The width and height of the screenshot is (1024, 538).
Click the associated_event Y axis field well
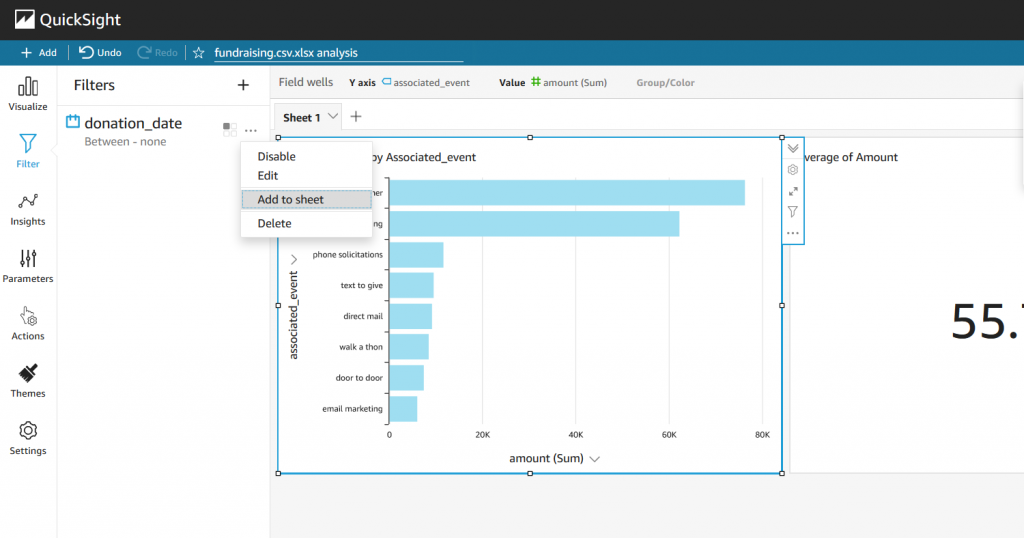427,82
